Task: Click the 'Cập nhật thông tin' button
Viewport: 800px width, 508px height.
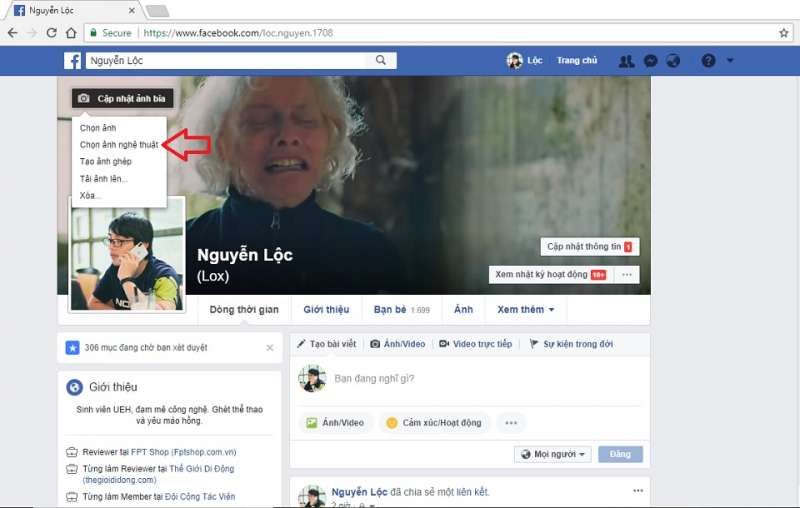Action: pos(589,246)
